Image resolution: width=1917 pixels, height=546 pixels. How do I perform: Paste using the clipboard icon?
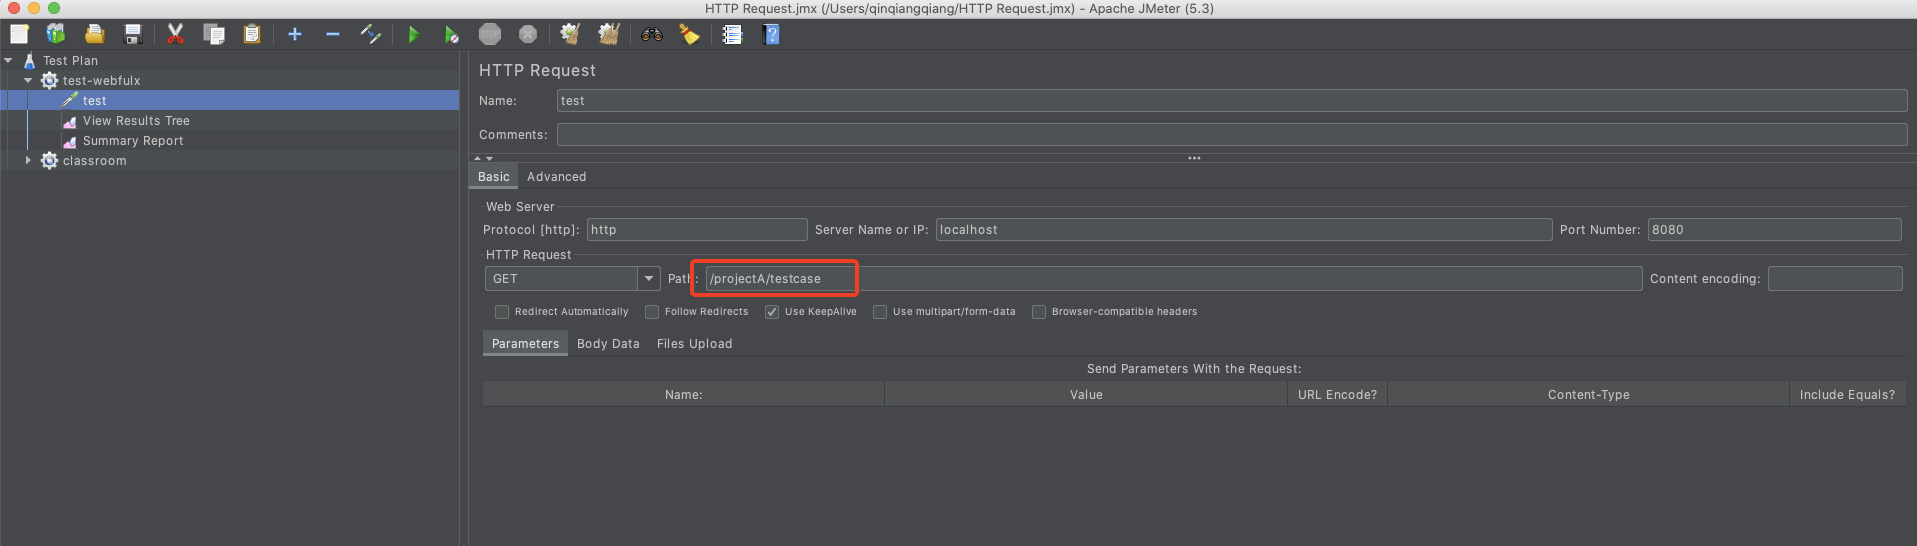click(252, 34)
